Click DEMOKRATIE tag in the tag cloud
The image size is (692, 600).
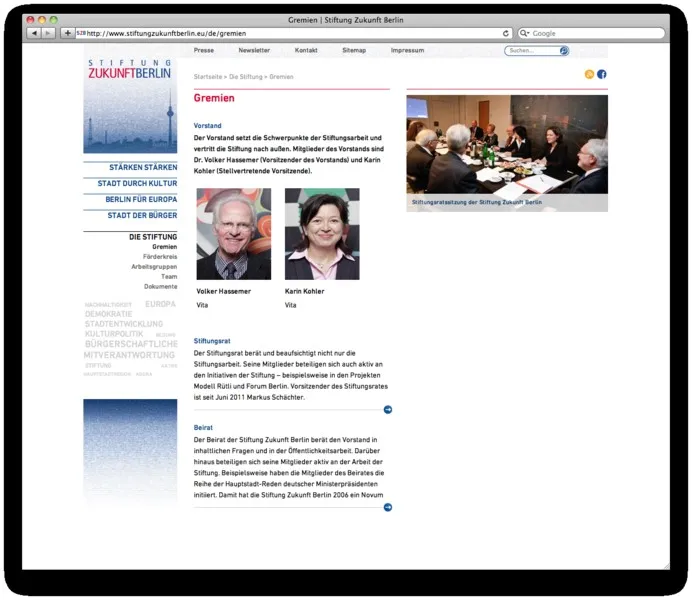click(109, 314)
